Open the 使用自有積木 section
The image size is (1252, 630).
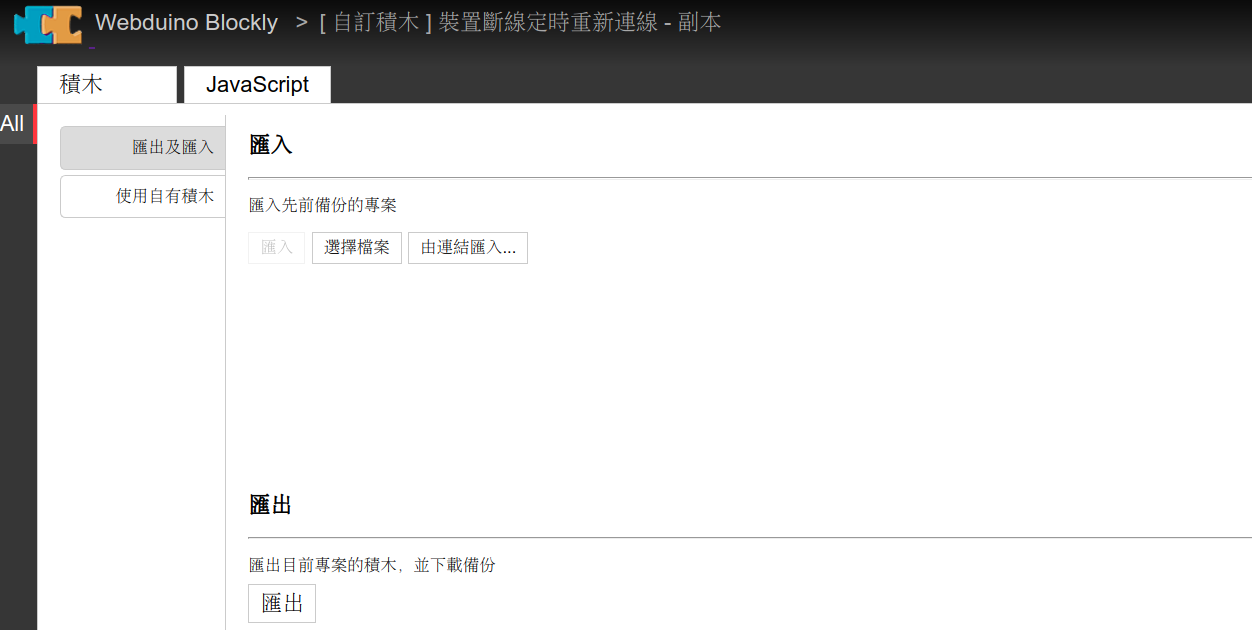(x=143, y=196)
